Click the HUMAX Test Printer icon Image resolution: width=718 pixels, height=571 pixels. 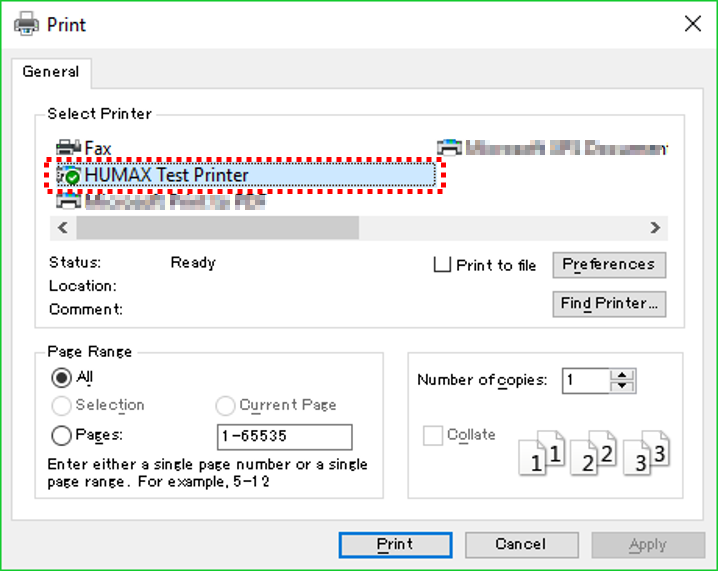(69, 175)
